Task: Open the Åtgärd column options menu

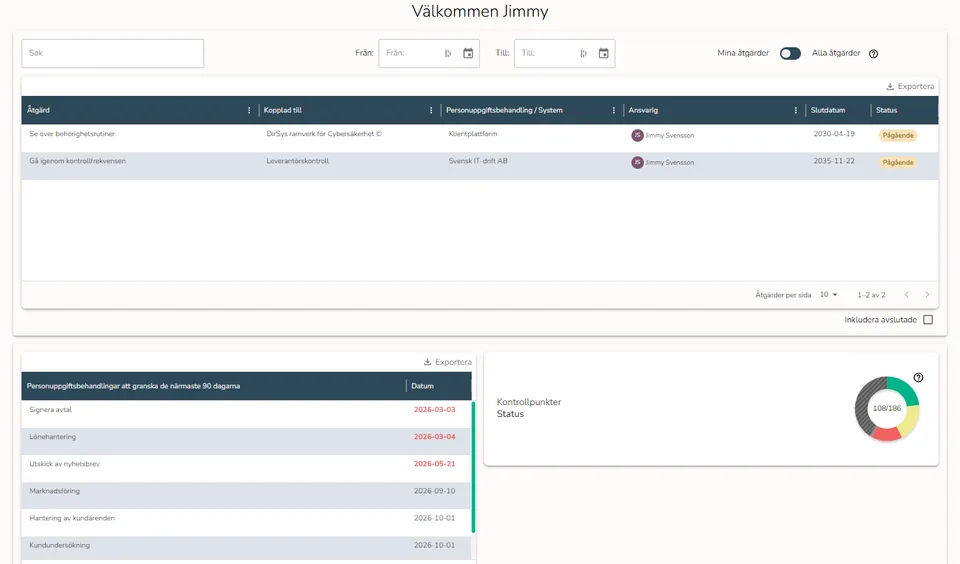Action: [249, 110]
